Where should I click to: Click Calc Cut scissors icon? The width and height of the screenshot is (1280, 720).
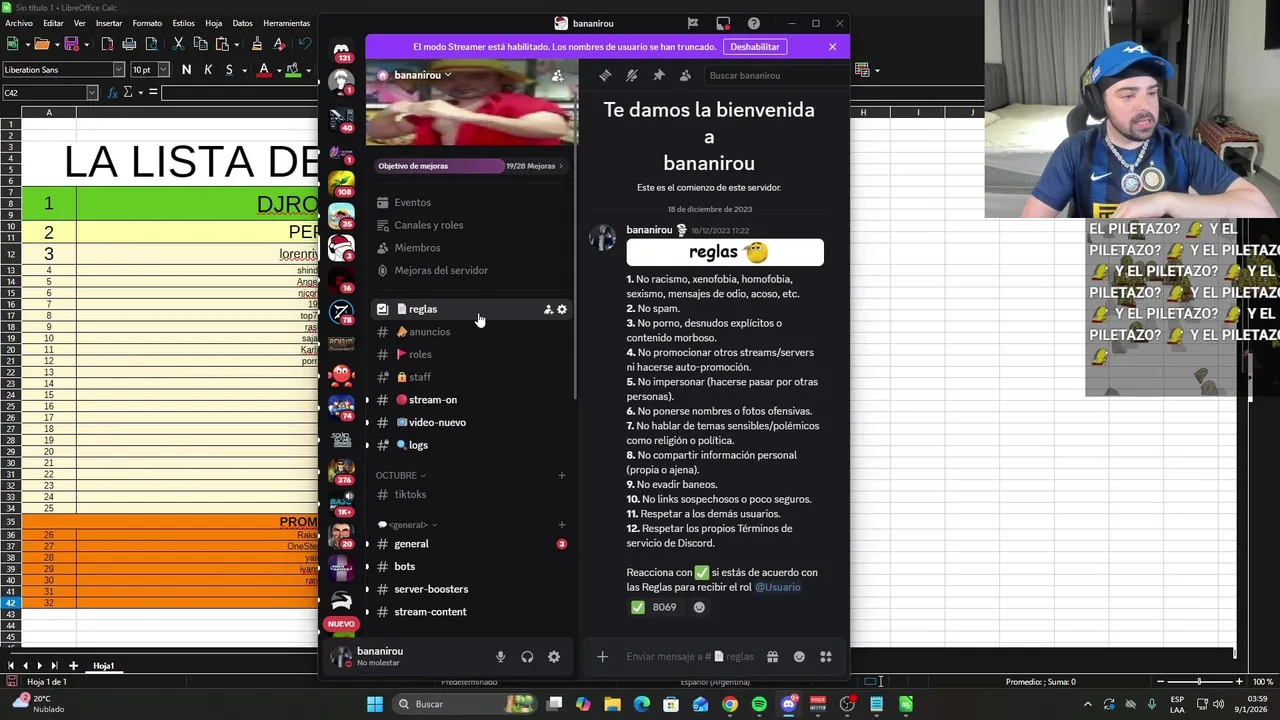coord(178,44)
